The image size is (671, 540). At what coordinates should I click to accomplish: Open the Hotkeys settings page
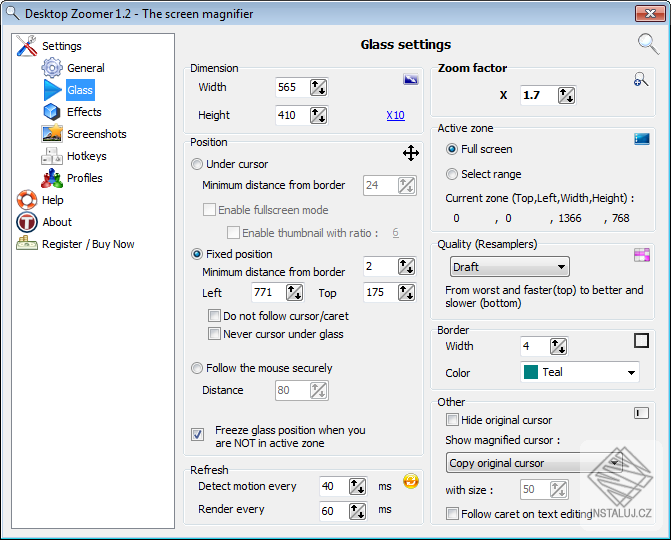point(86,156)
